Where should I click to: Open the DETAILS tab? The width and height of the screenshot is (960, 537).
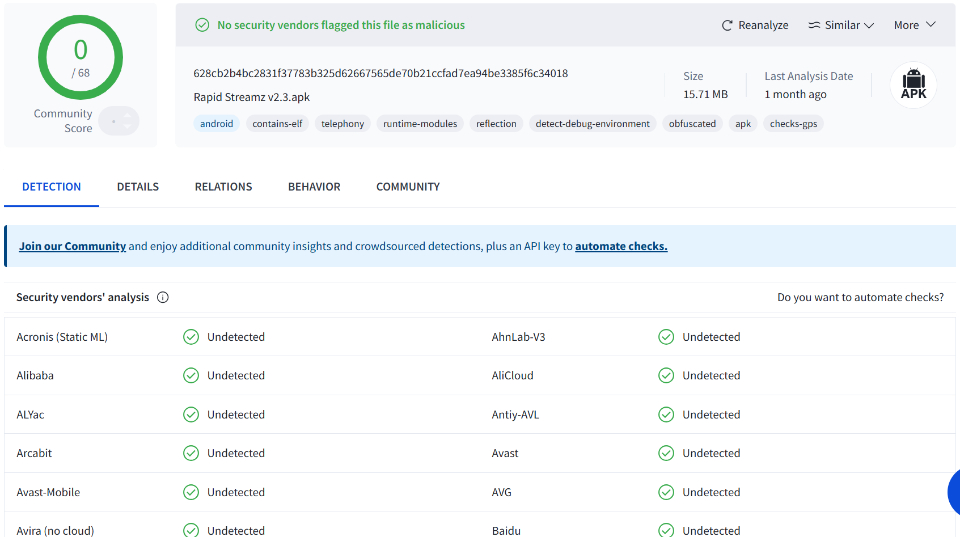point(138,187)
